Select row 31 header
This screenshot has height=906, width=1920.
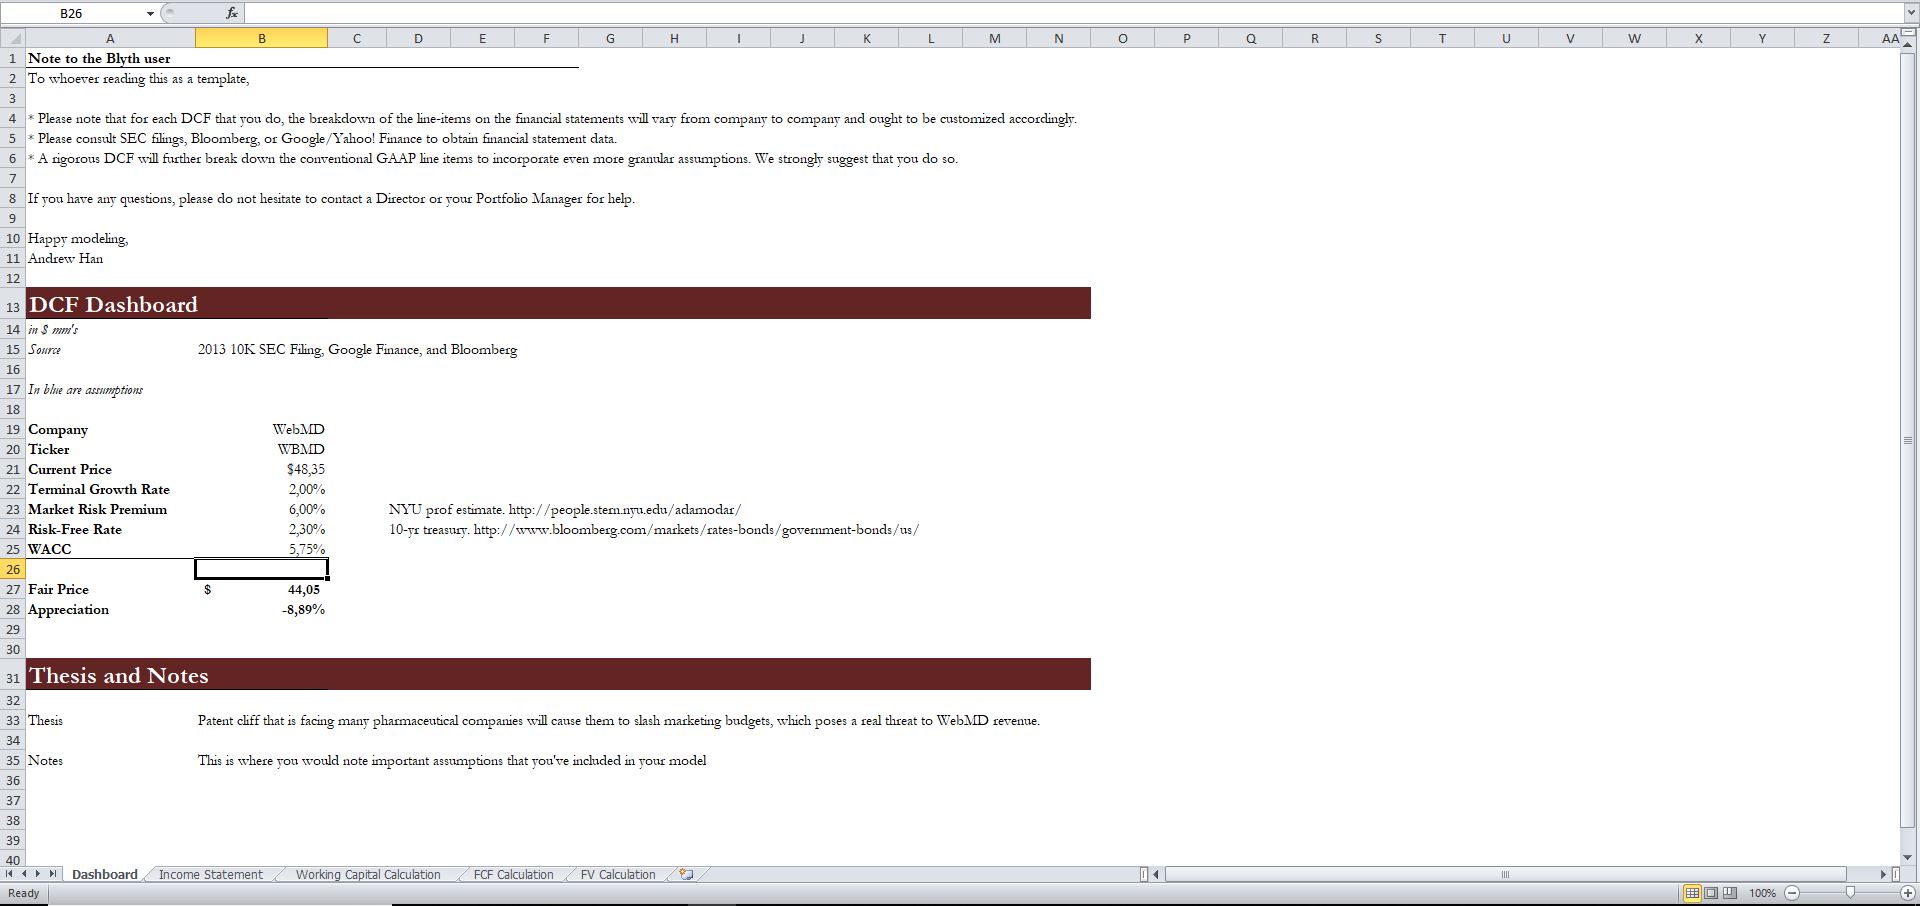click(x=13, y=676)
